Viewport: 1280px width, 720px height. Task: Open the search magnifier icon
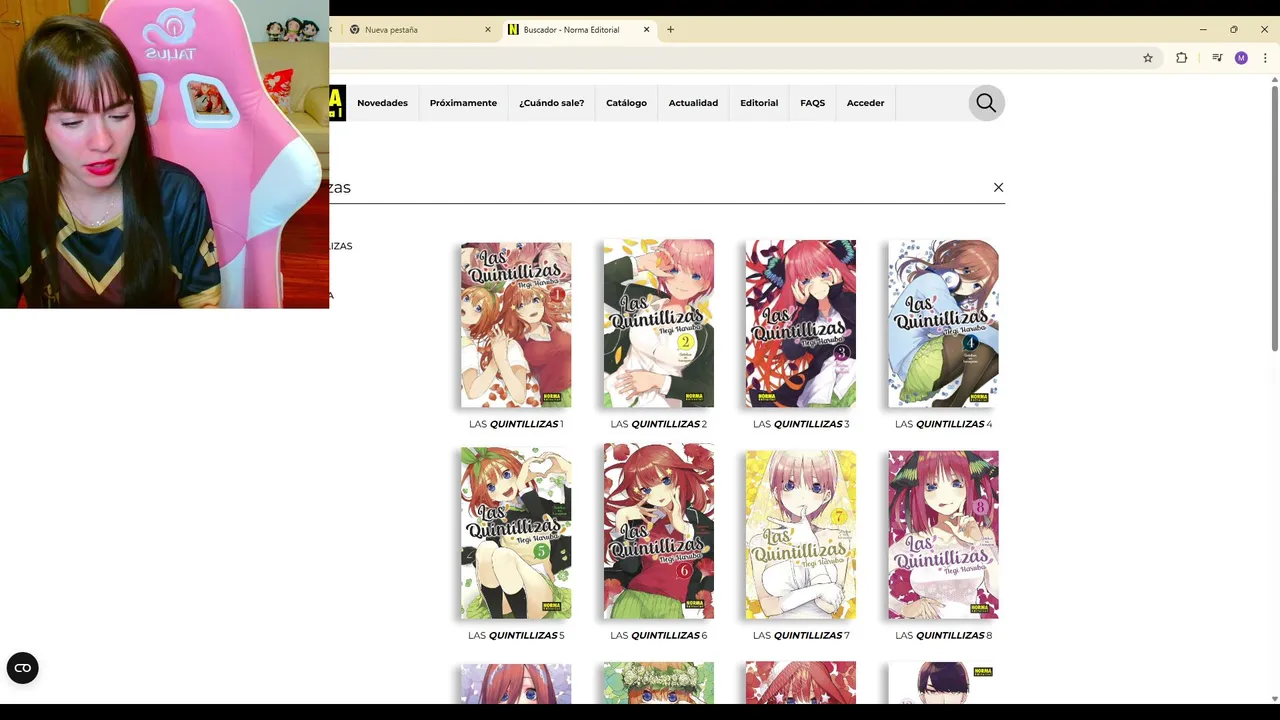pos(986,103)
